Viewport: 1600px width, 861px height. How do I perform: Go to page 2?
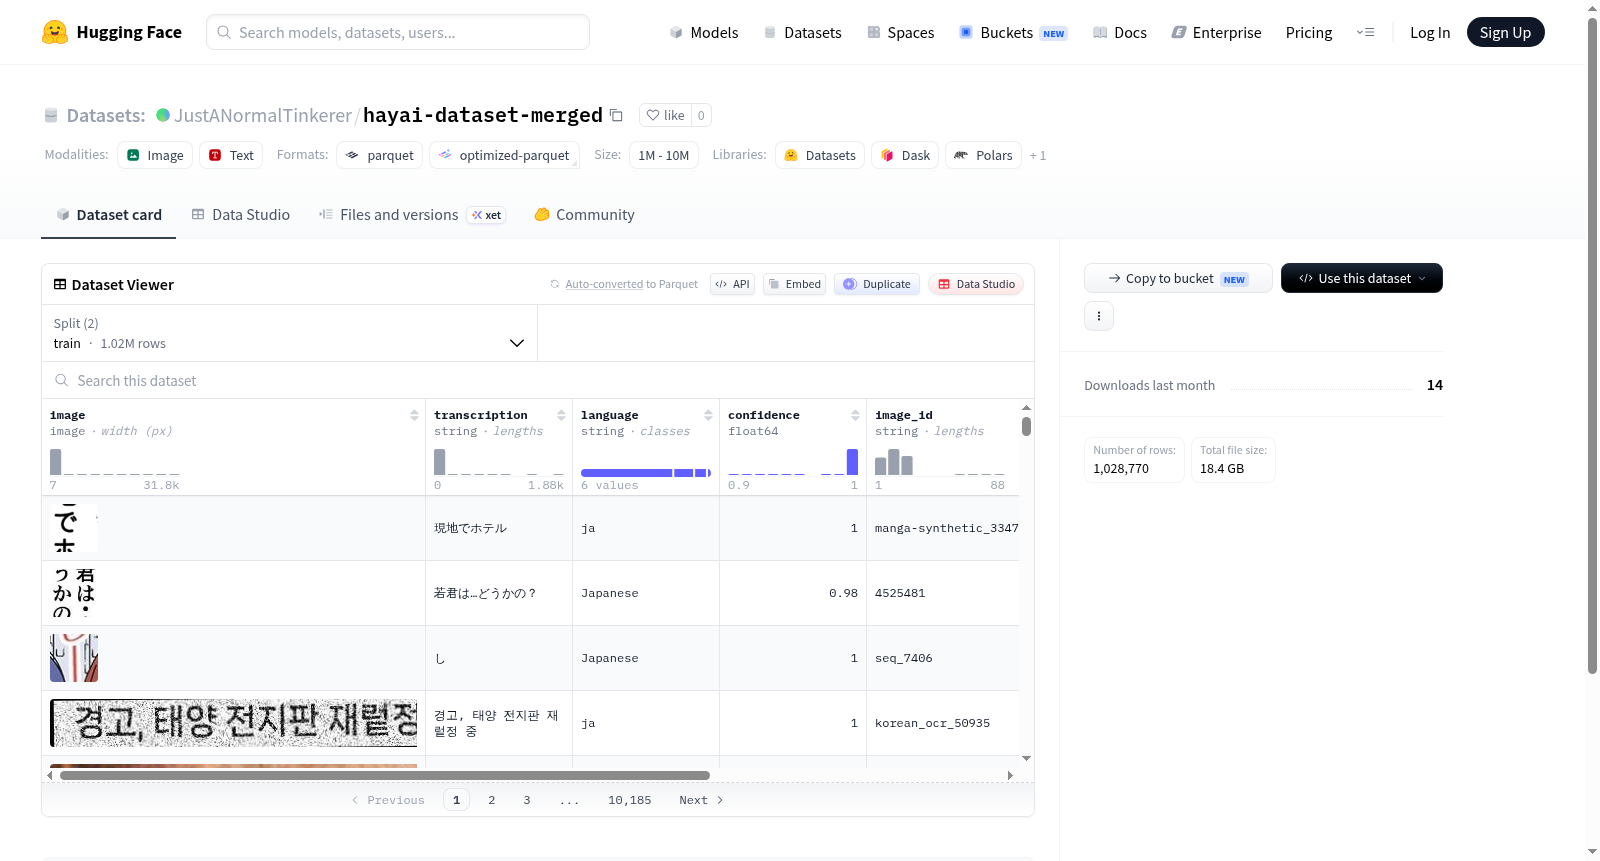pos(492,800)
